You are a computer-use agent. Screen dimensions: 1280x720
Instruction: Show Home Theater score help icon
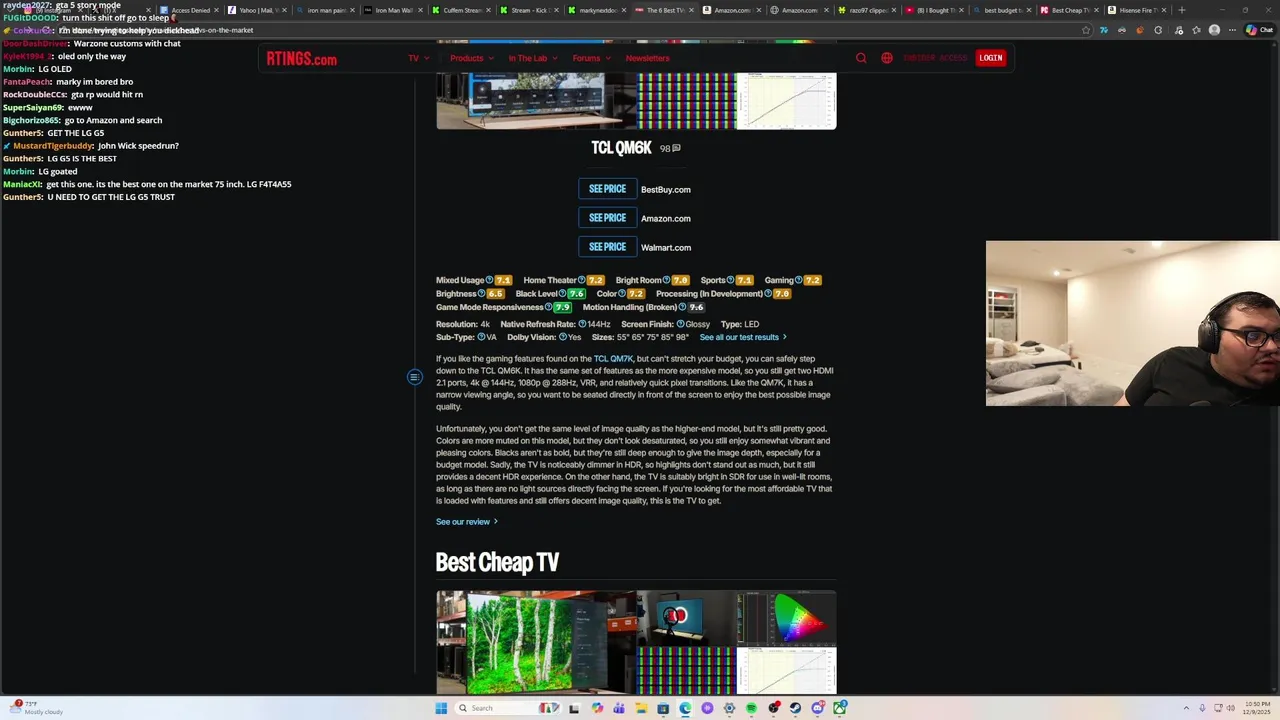point(582,280)
